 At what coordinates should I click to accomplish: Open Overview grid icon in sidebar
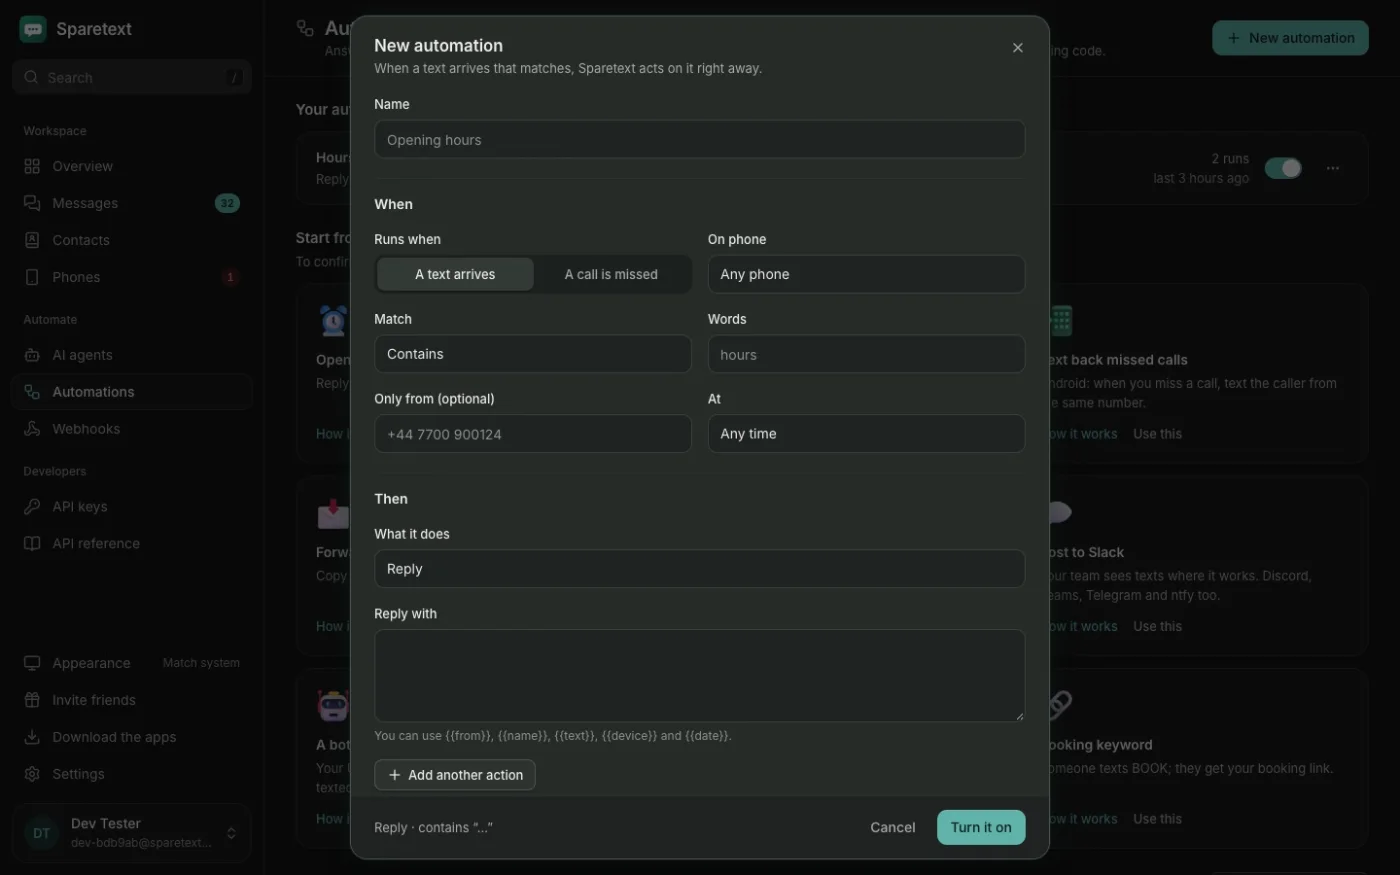point(32,166)
